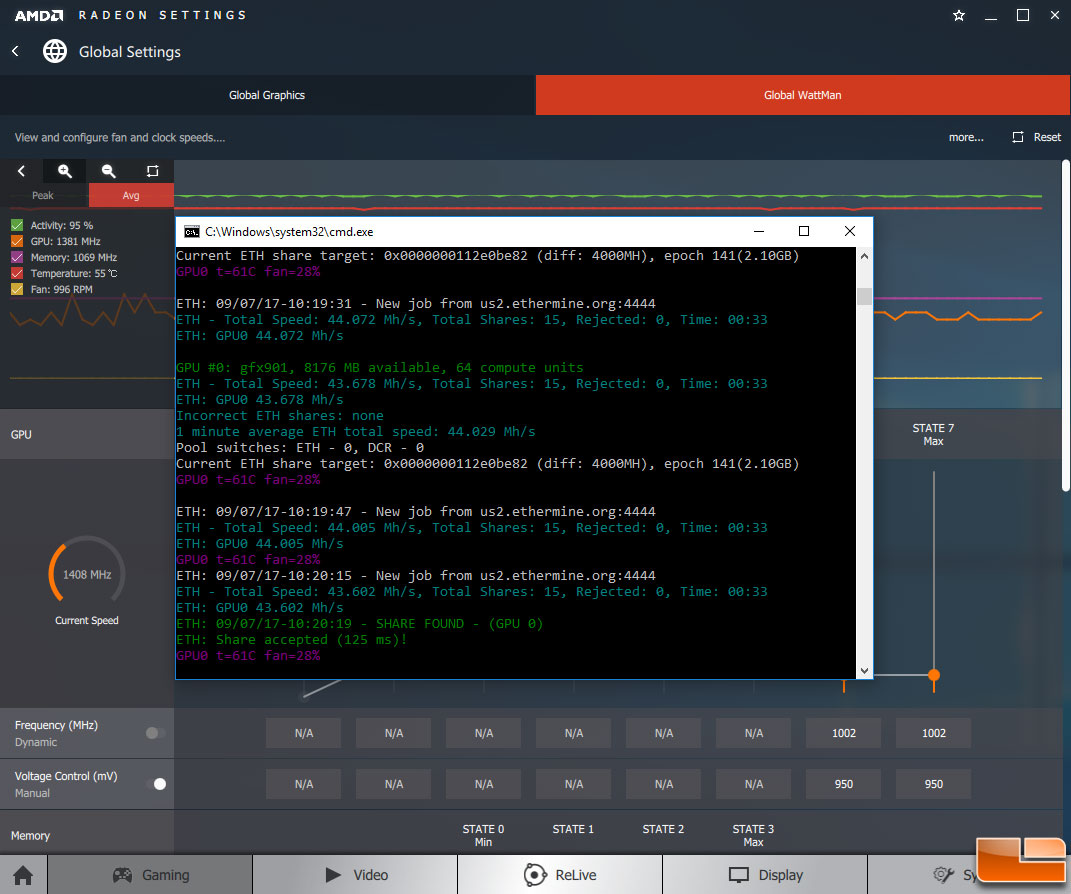Click the Radeon Settings main scrollbar
The height and width of the screenshot is (894, 1071).
[1066, 325]
